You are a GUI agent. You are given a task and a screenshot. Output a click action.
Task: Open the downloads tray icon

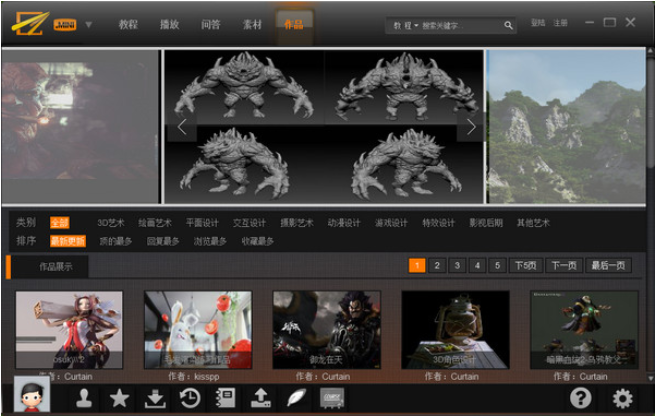pyautogui.click(x=155, y=398)
